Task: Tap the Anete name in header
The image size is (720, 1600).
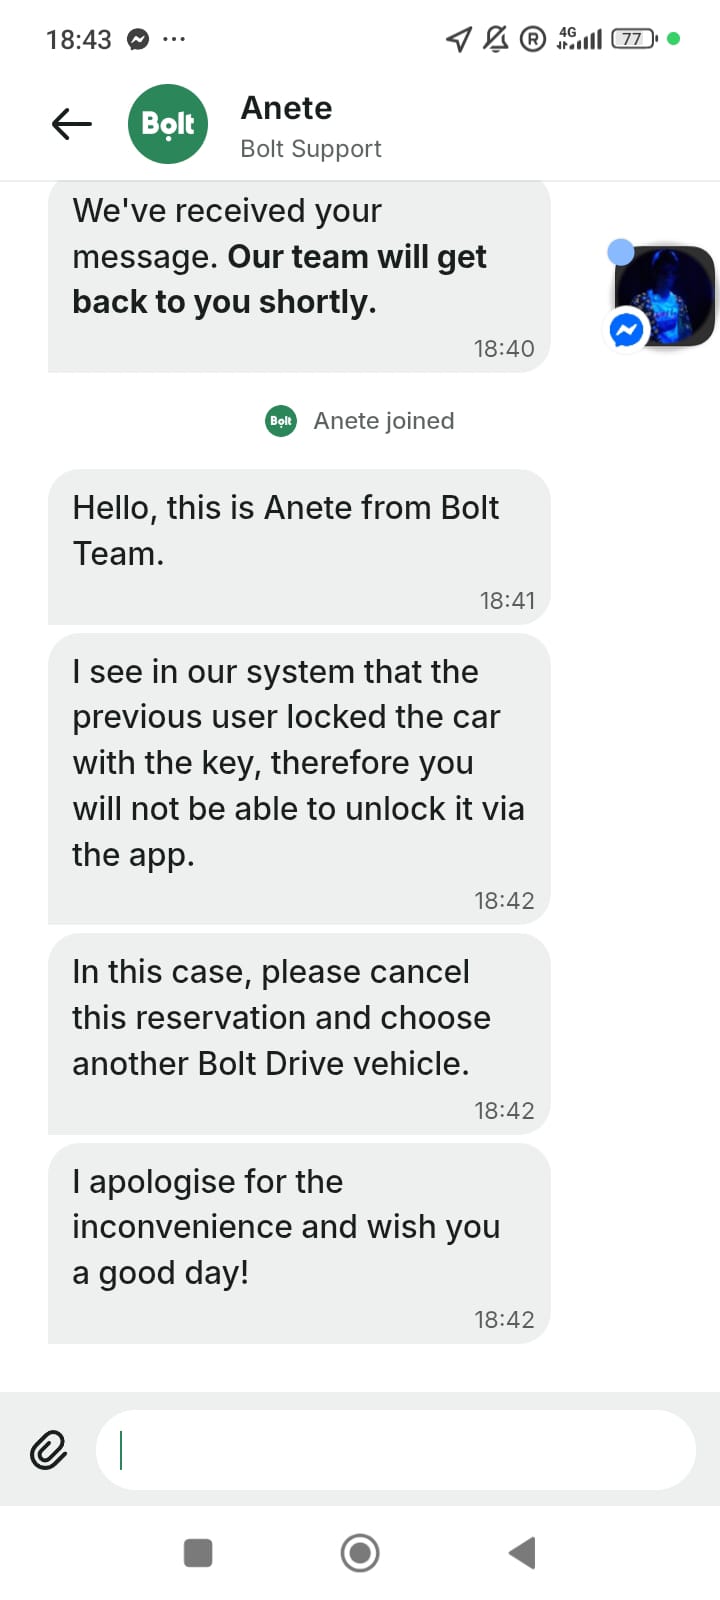Action: (286, 108)
